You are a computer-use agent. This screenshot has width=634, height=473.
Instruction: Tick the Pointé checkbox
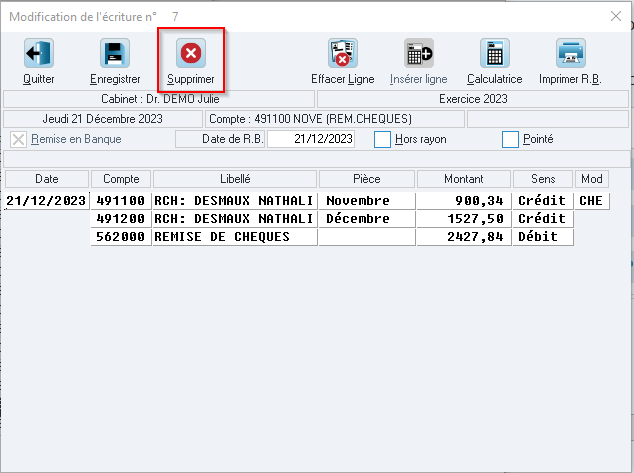click(x=510, y=139)
